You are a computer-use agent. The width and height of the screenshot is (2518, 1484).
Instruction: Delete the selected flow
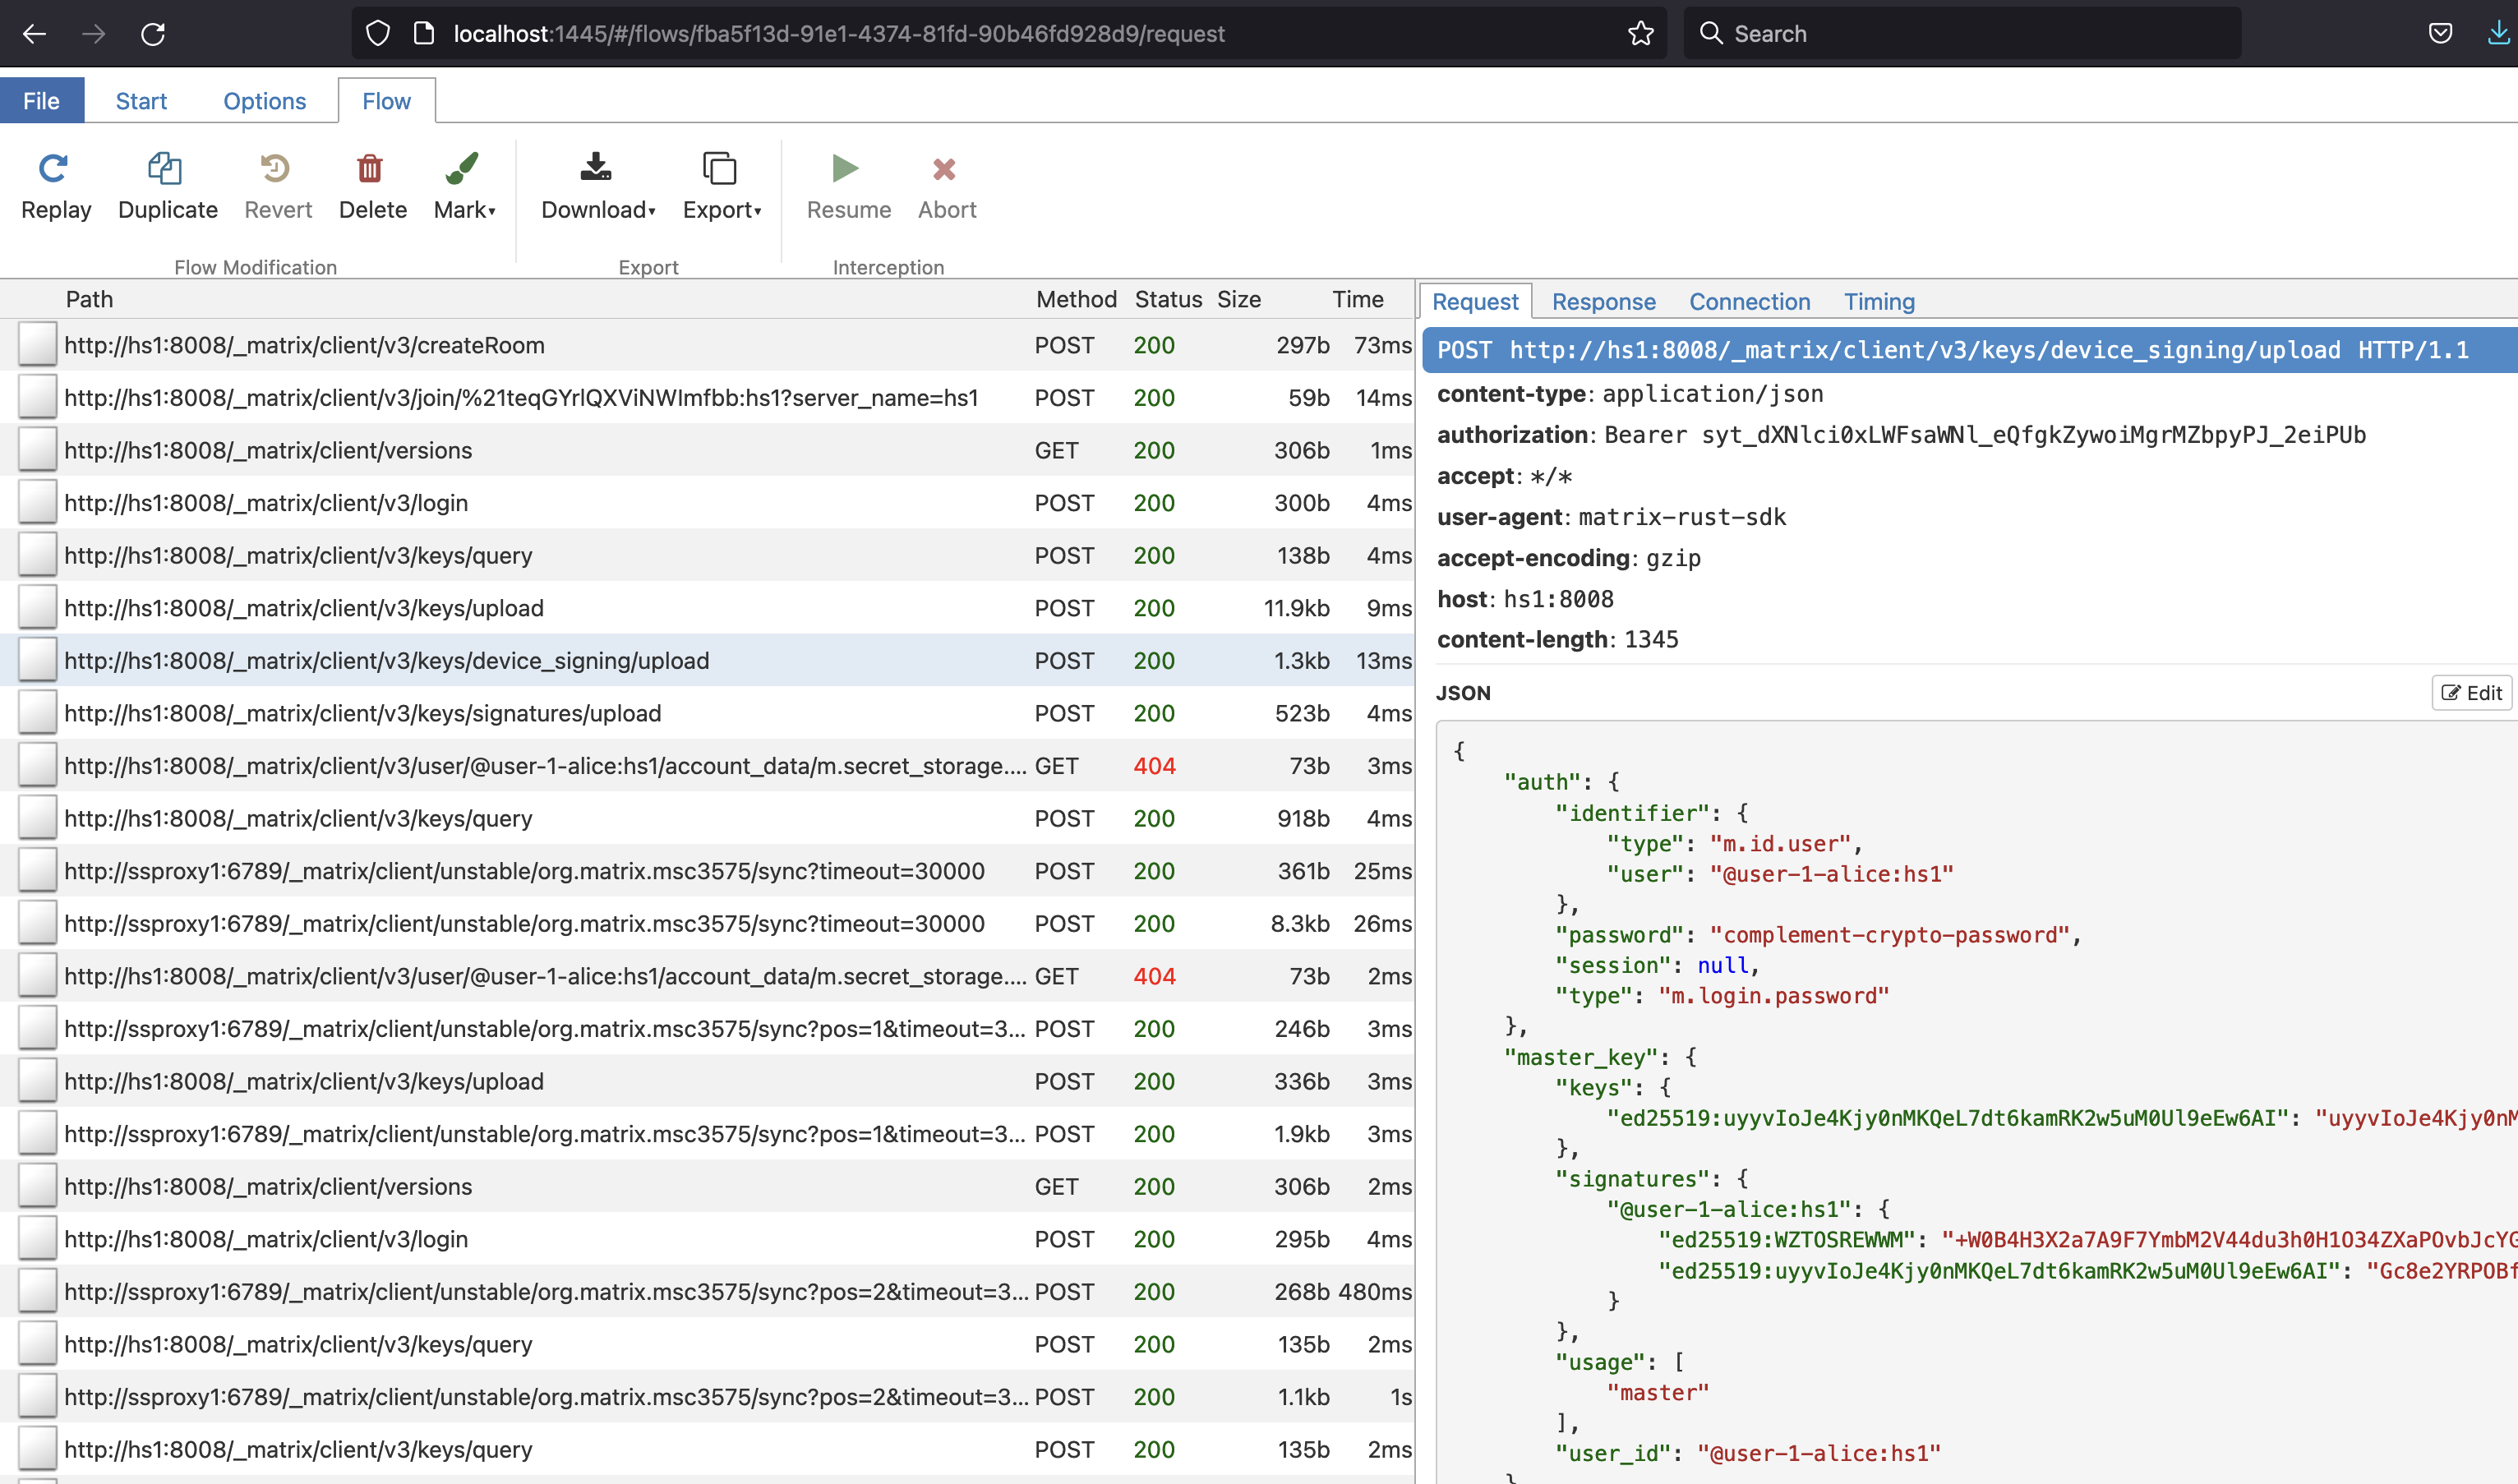click(x=371, y=186)
